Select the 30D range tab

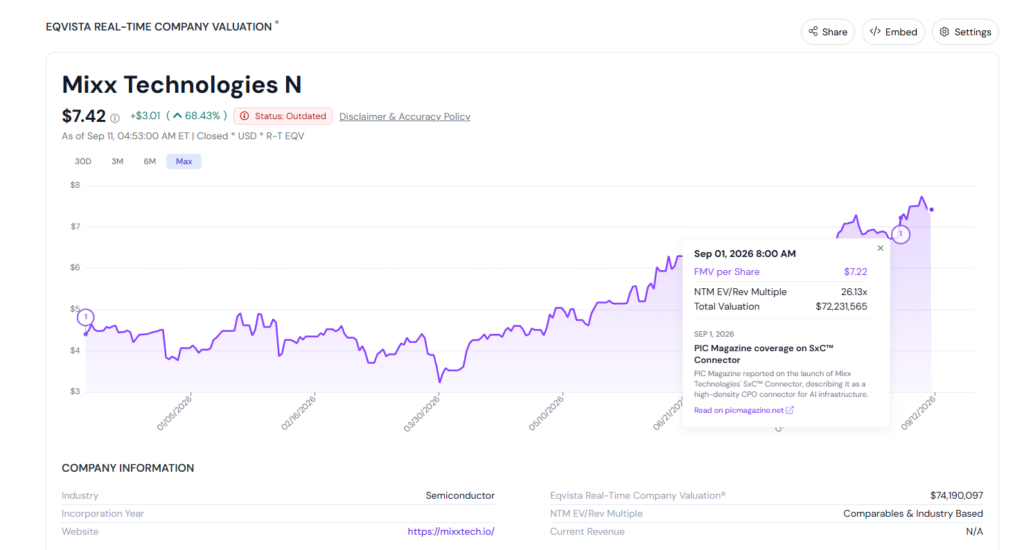coord(83,161)
